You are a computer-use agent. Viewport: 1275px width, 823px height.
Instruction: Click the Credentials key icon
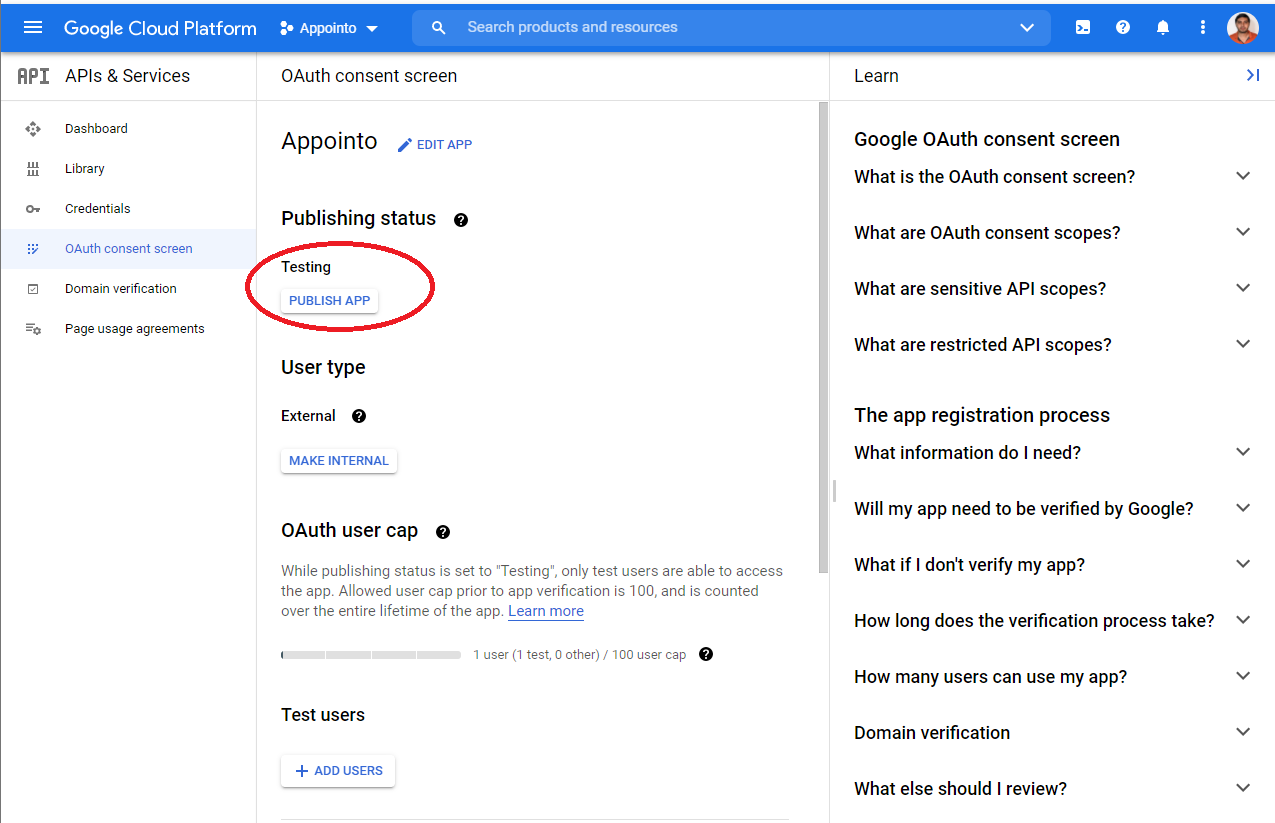[33, 209]
